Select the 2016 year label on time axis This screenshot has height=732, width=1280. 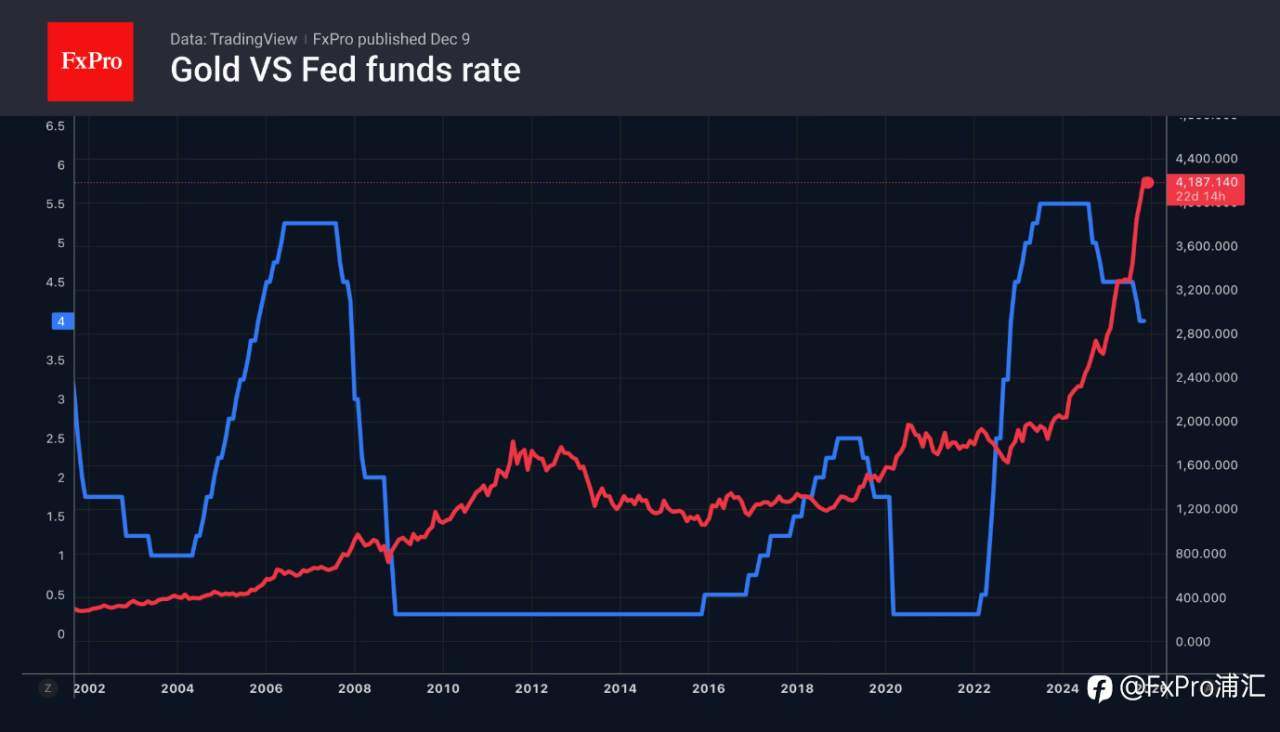pyautogui.click(x=708, y=688)
